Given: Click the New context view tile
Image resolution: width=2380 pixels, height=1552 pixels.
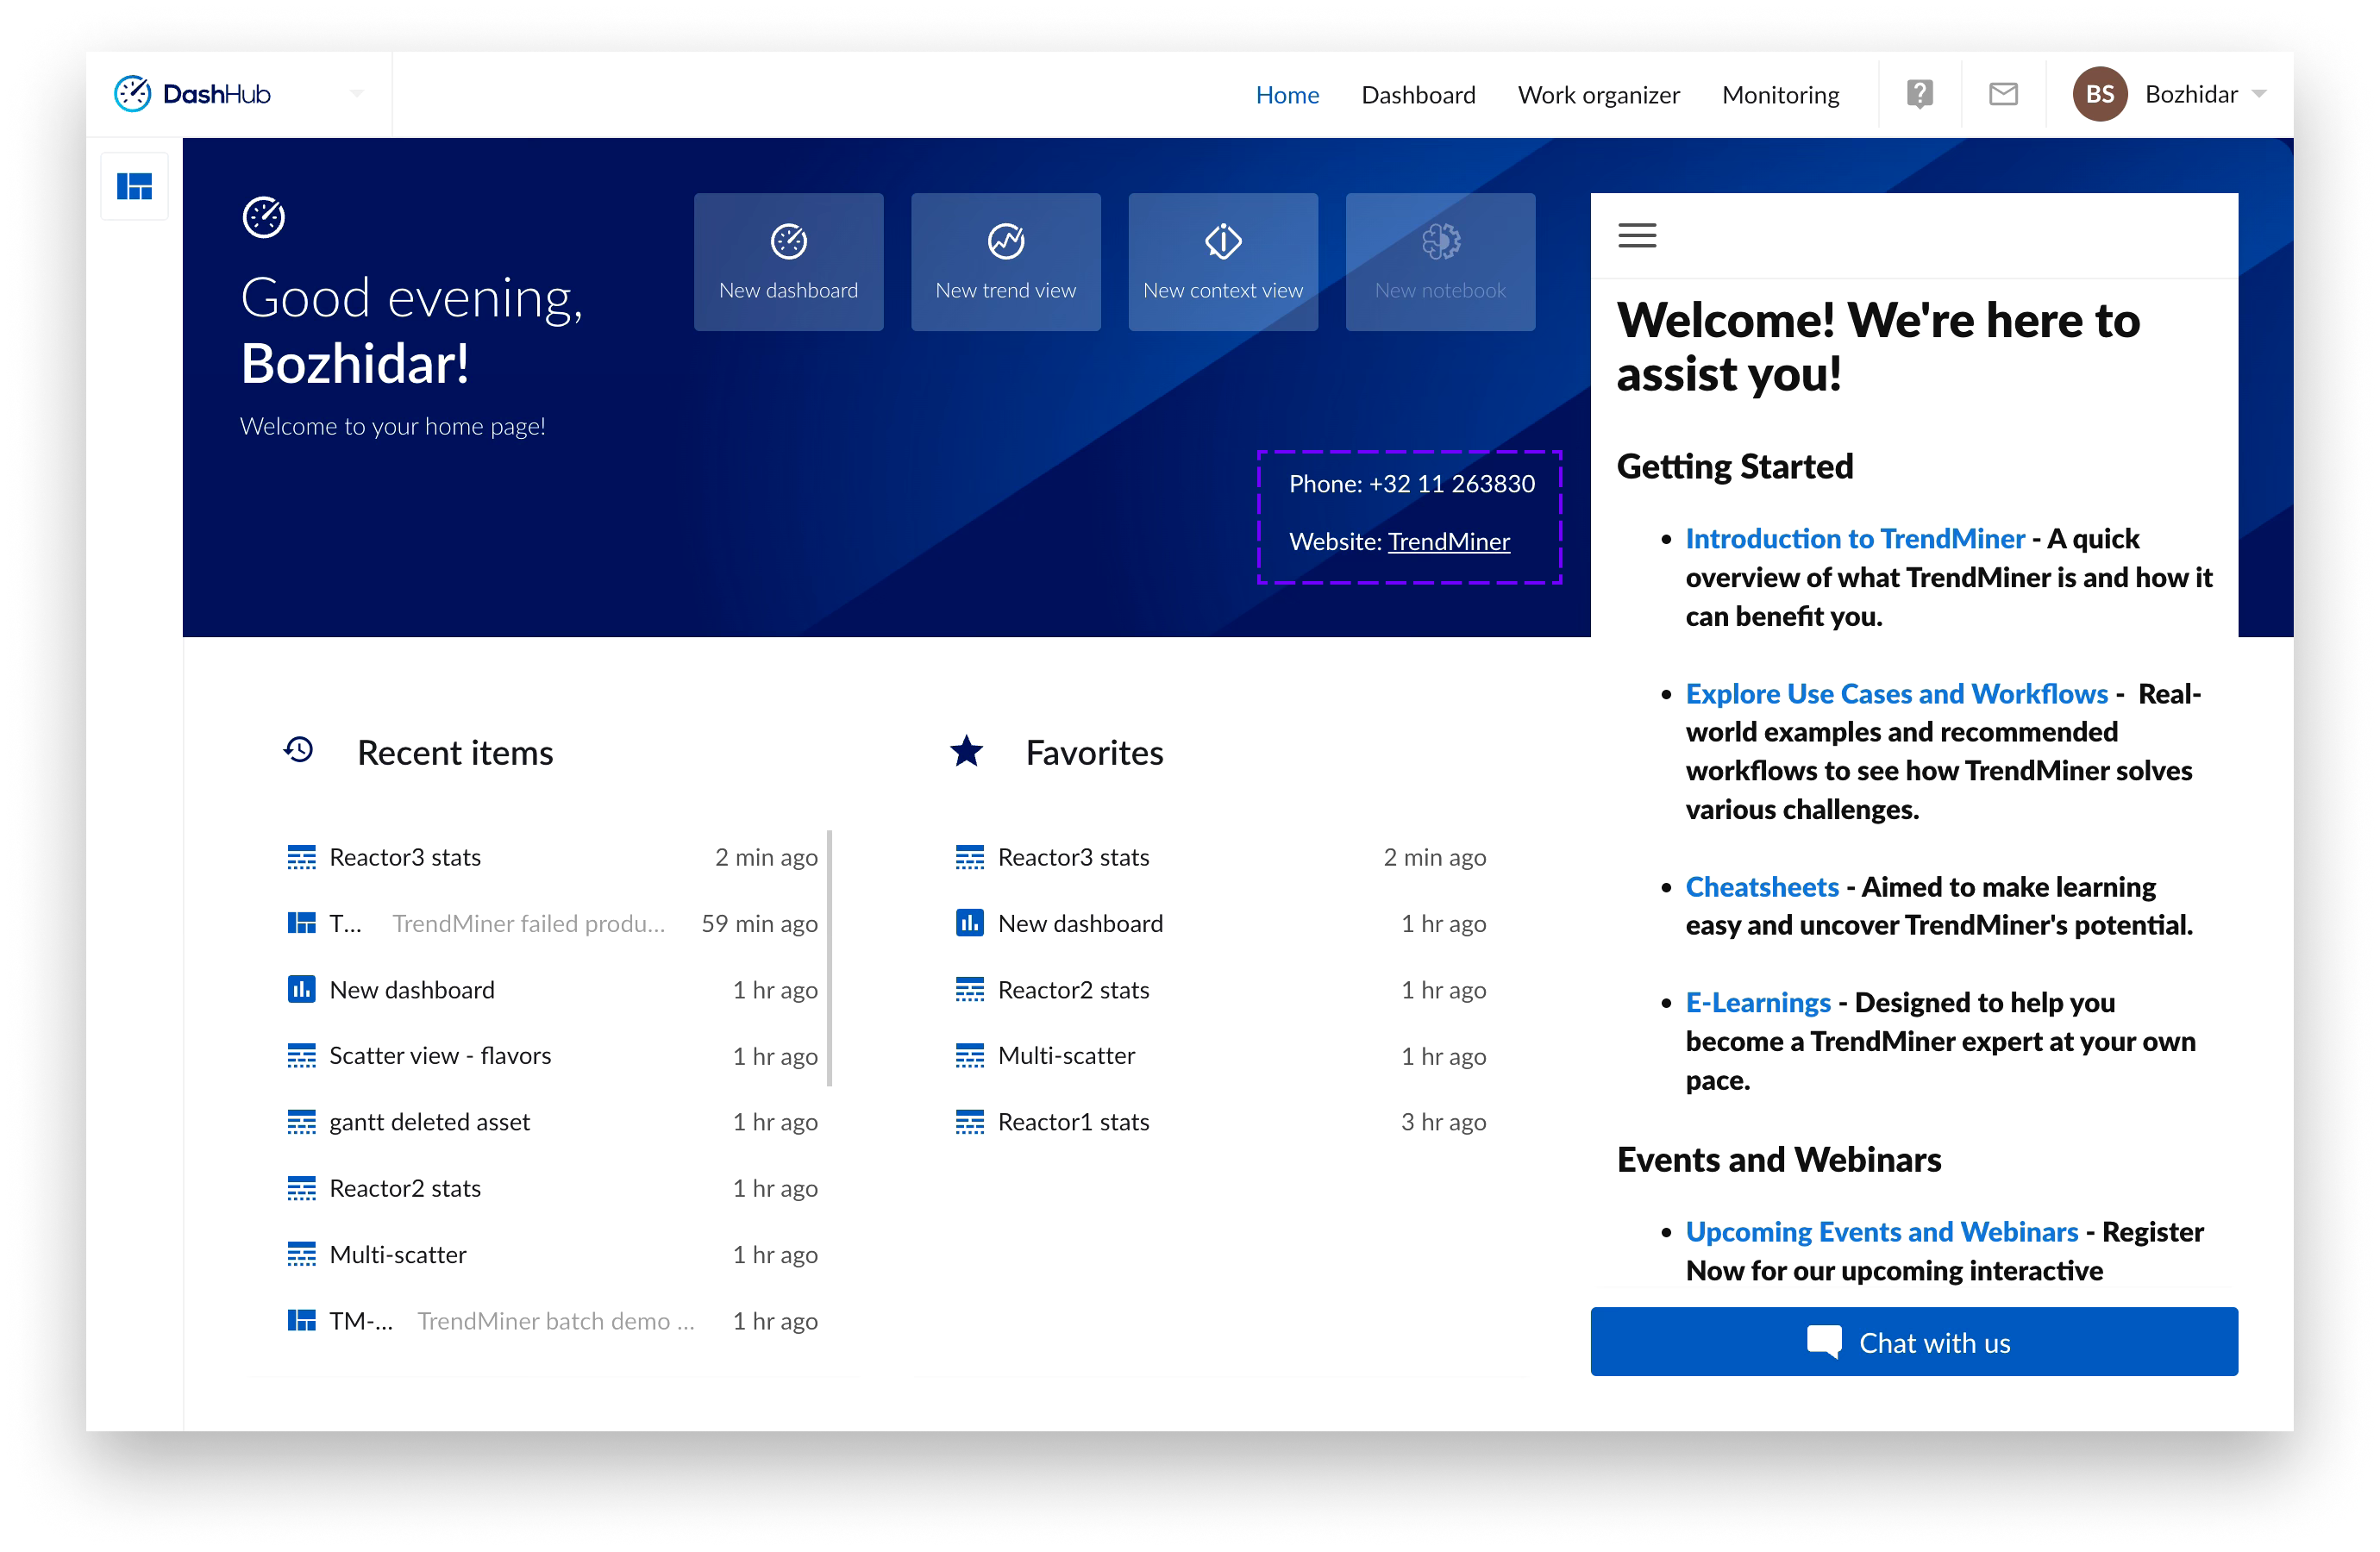Looking at the screenshot, I should pos(1222,262).
